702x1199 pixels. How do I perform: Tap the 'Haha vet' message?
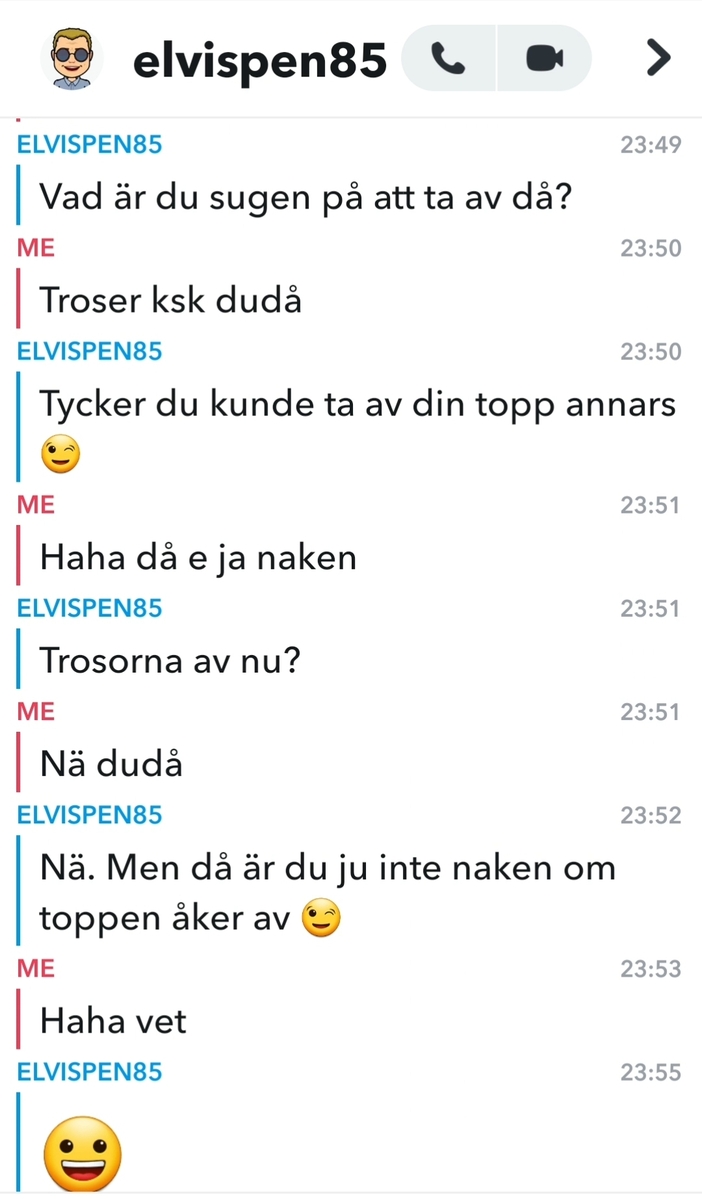tap(113, 1021)
